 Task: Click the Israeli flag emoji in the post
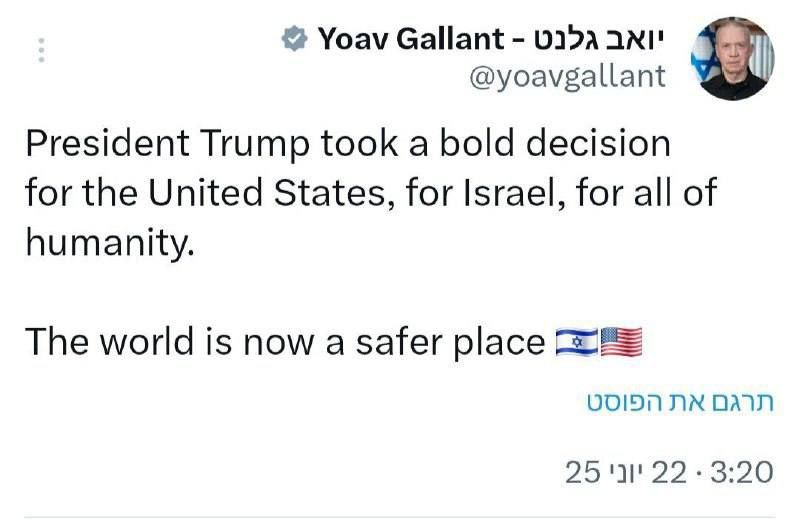(577, 342)
